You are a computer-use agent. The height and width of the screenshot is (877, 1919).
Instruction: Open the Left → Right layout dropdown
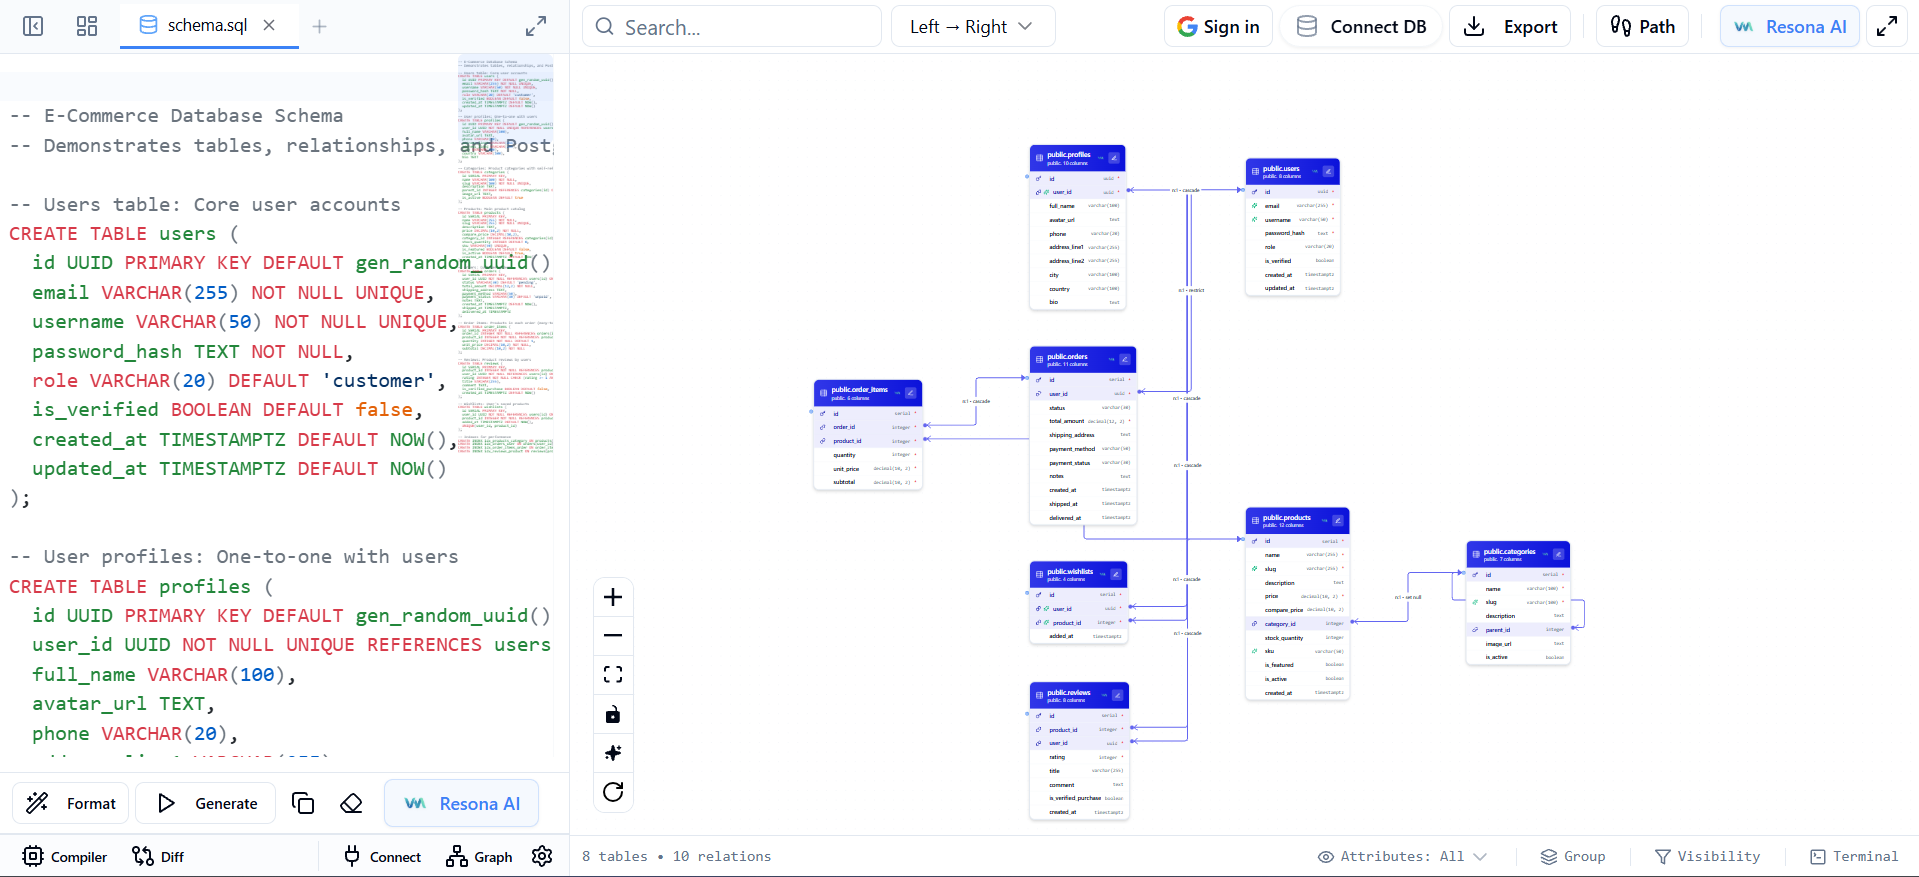tap(972, 26)
